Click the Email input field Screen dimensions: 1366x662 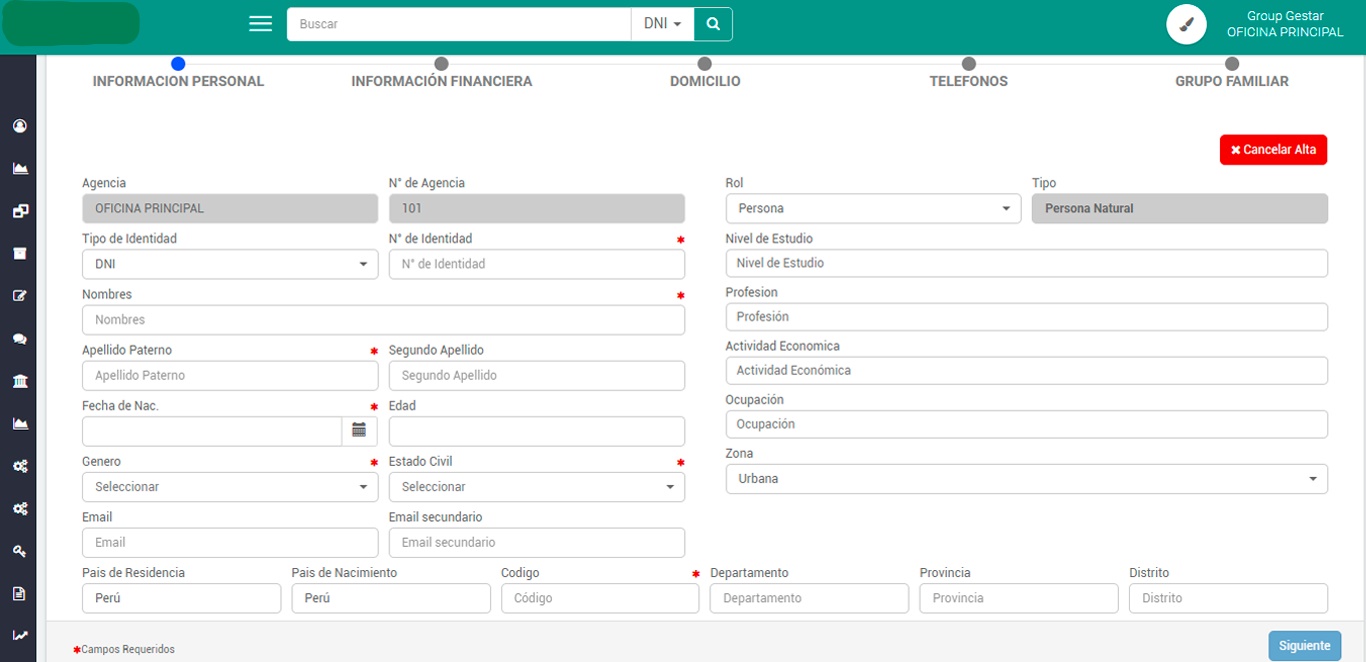click(230, 543)
